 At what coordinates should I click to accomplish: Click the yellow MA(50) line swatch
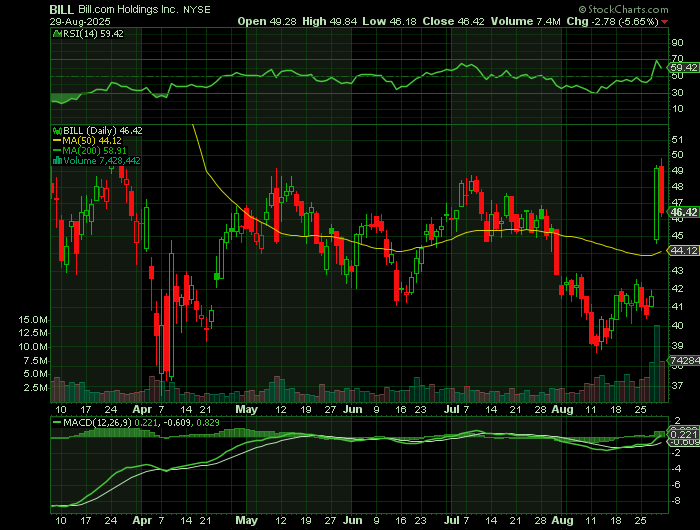click(x=57, y=141)
